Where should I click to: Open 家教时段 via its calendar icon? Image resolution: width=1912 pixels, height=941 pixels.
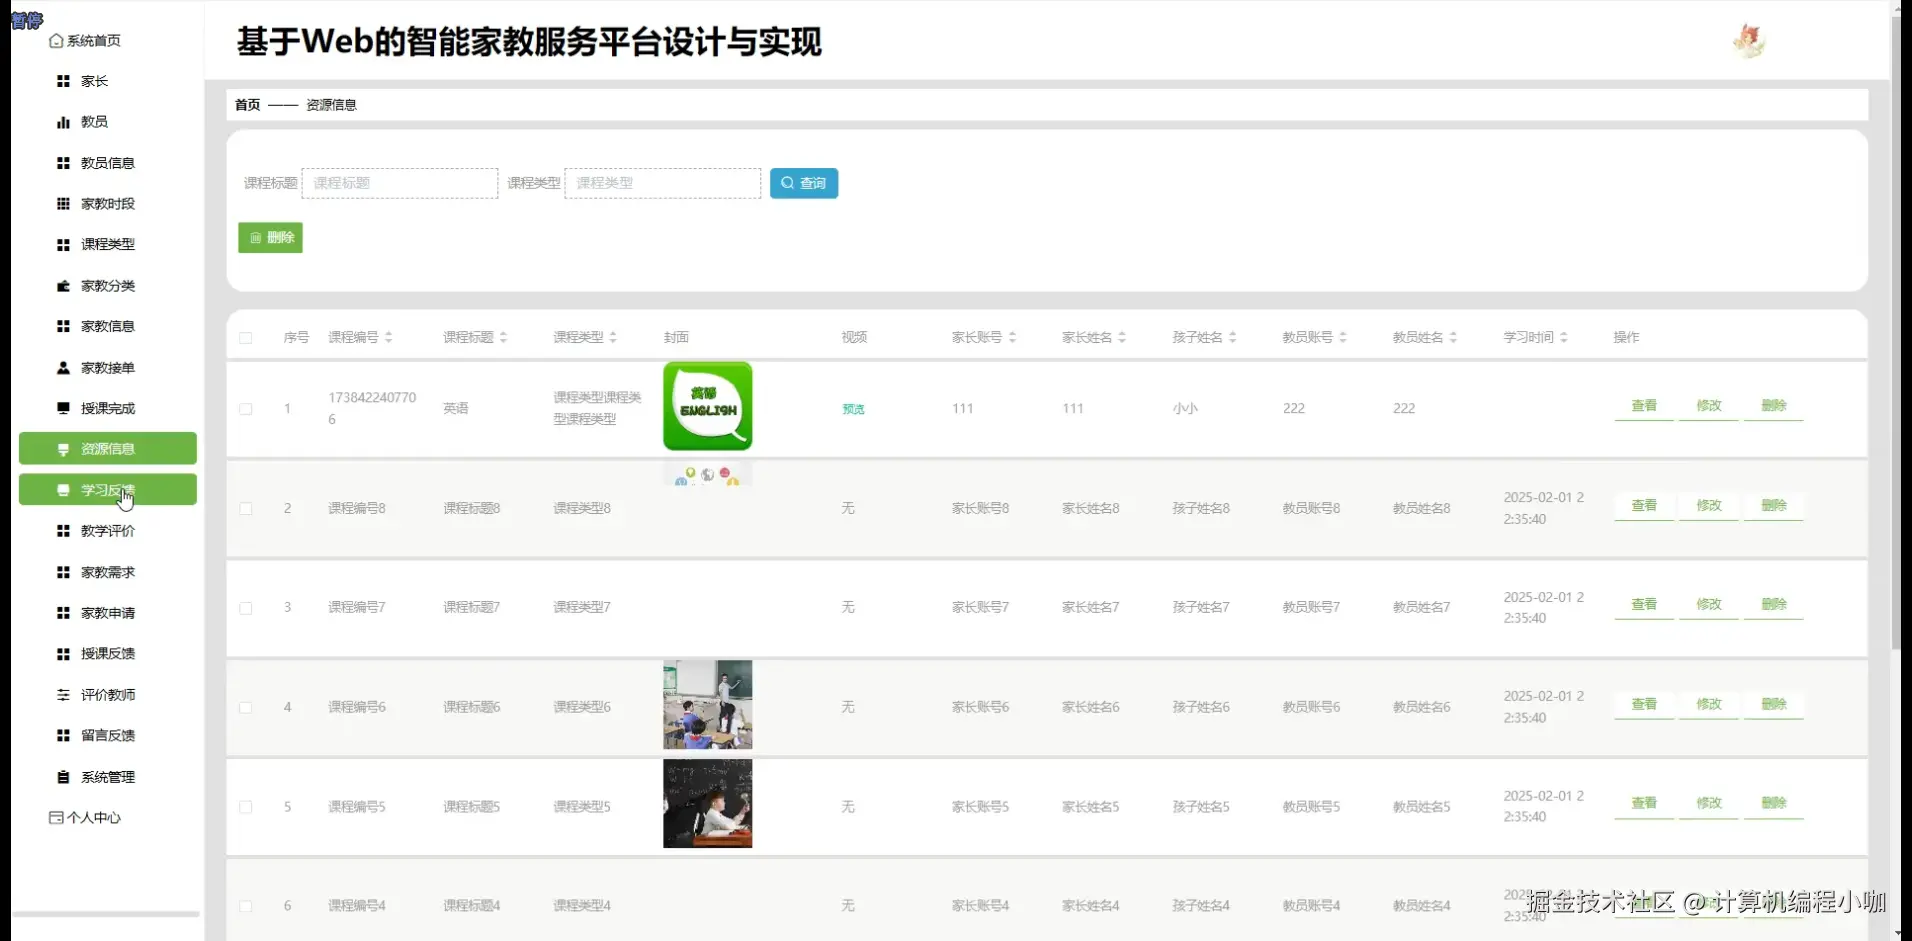pos(62,204)
